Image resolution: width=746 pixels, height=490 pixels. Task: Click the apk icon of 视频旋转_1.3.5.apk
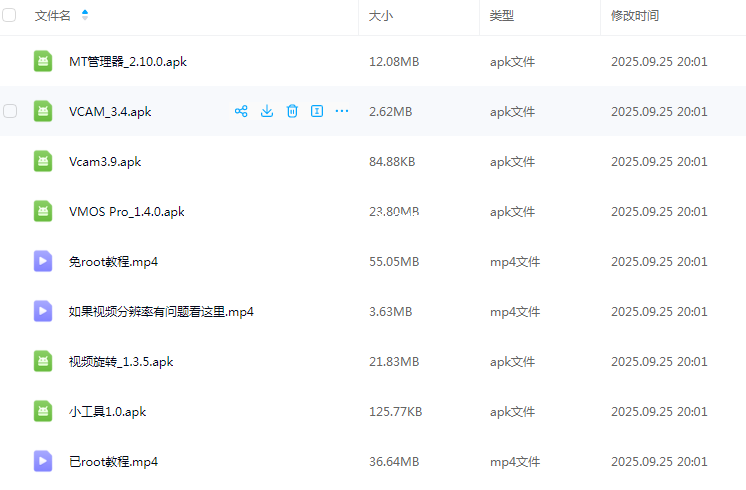[x=43, y=361]
